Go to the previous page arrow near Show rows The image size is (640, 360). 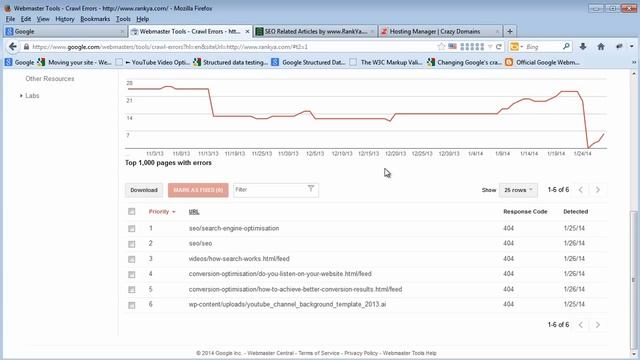pyautogui.click(x=581, y=190)
